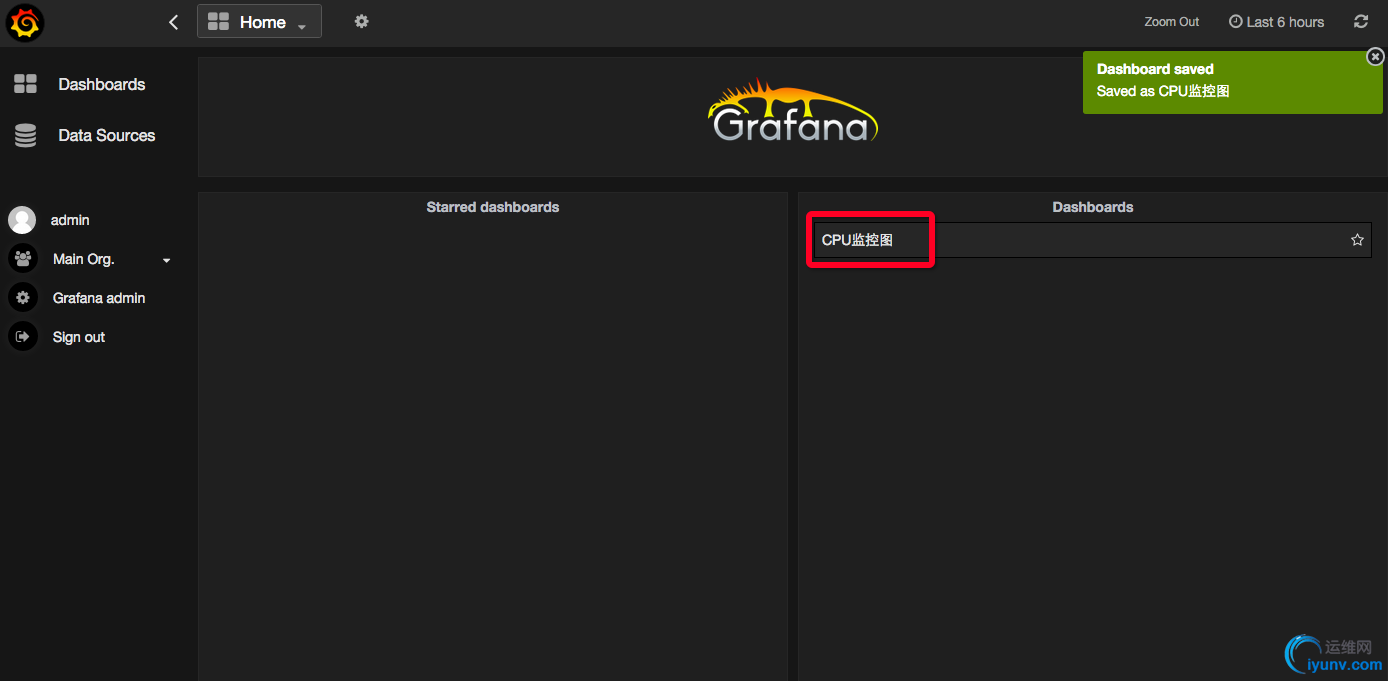Open dashboard settings gear icon
The width and height of the screenshot is (1388, 681).
tap(361, 21)
